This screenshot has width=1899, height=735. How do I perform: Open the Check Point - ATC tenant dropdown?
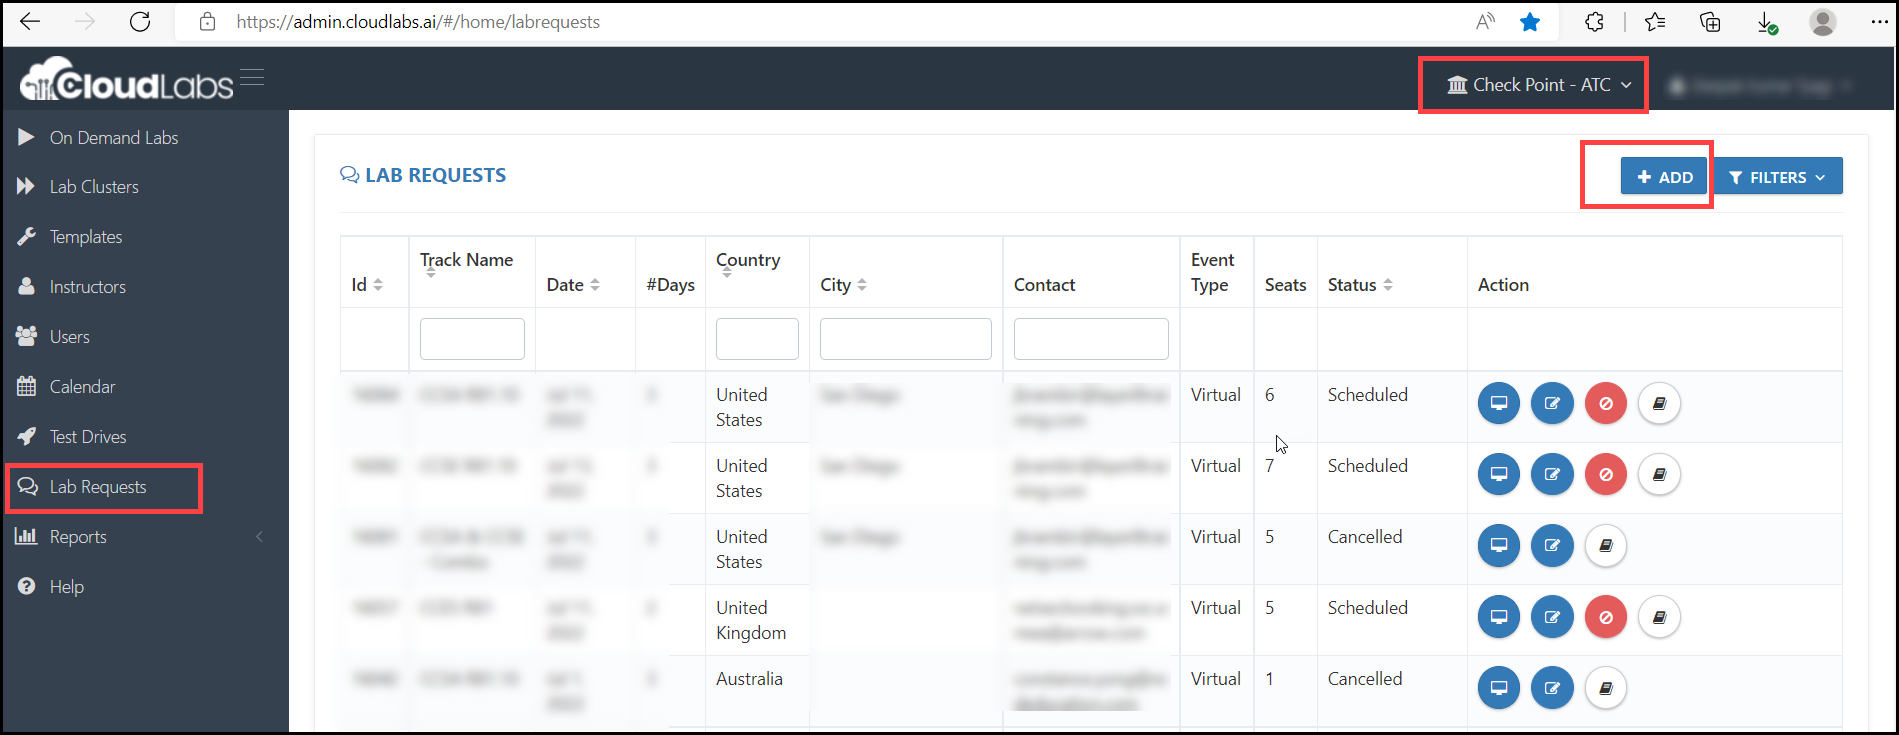[1539, 85]
